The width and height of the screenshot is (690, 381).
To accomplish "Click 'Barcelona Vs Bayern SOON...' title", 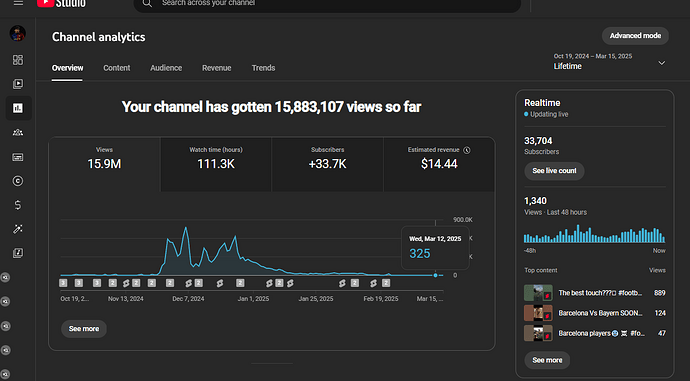I will click(600, 313).
